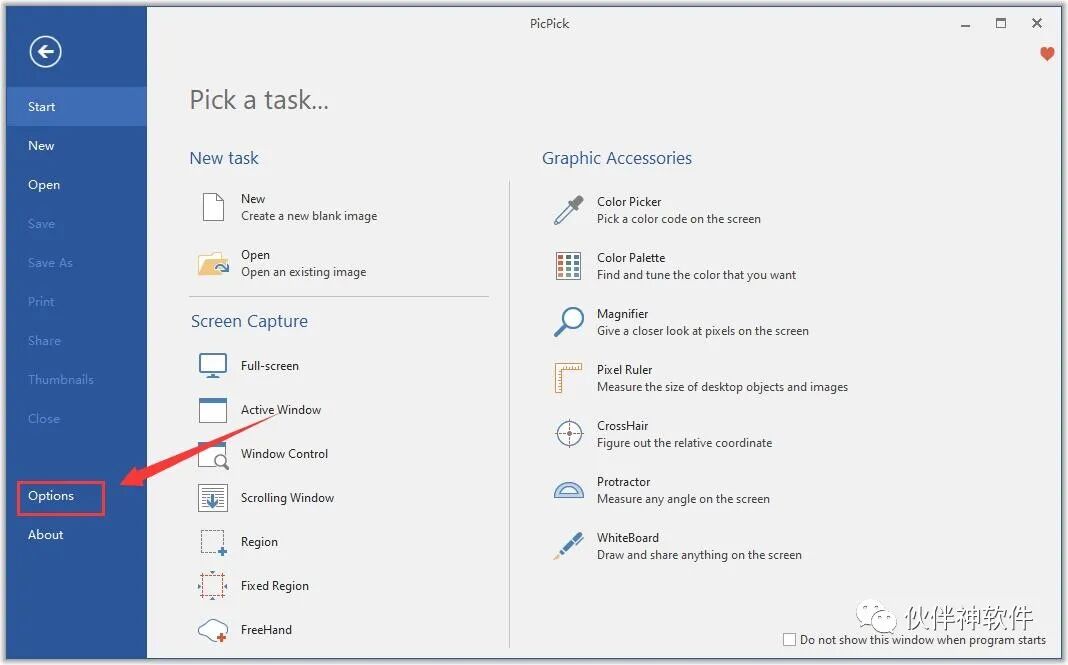Click 'Measure any angle on the screen' text
The width and height of the screenshot is (1068, 665).
(683, 499)
